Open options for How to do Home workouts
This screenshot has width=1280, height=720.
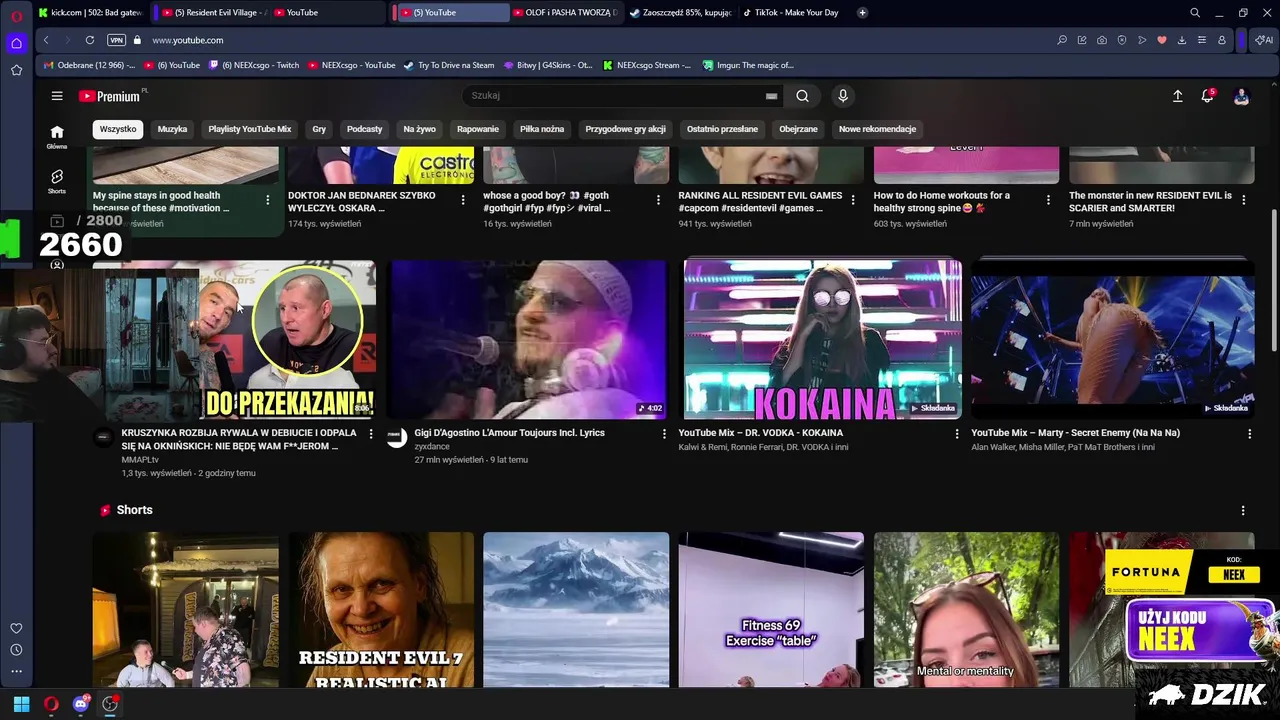pos(1048,200)
